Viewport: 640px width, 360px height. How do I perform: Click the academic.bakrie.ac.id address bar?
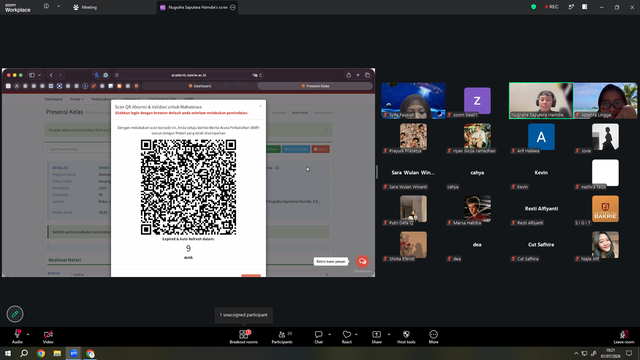point(189,75)
